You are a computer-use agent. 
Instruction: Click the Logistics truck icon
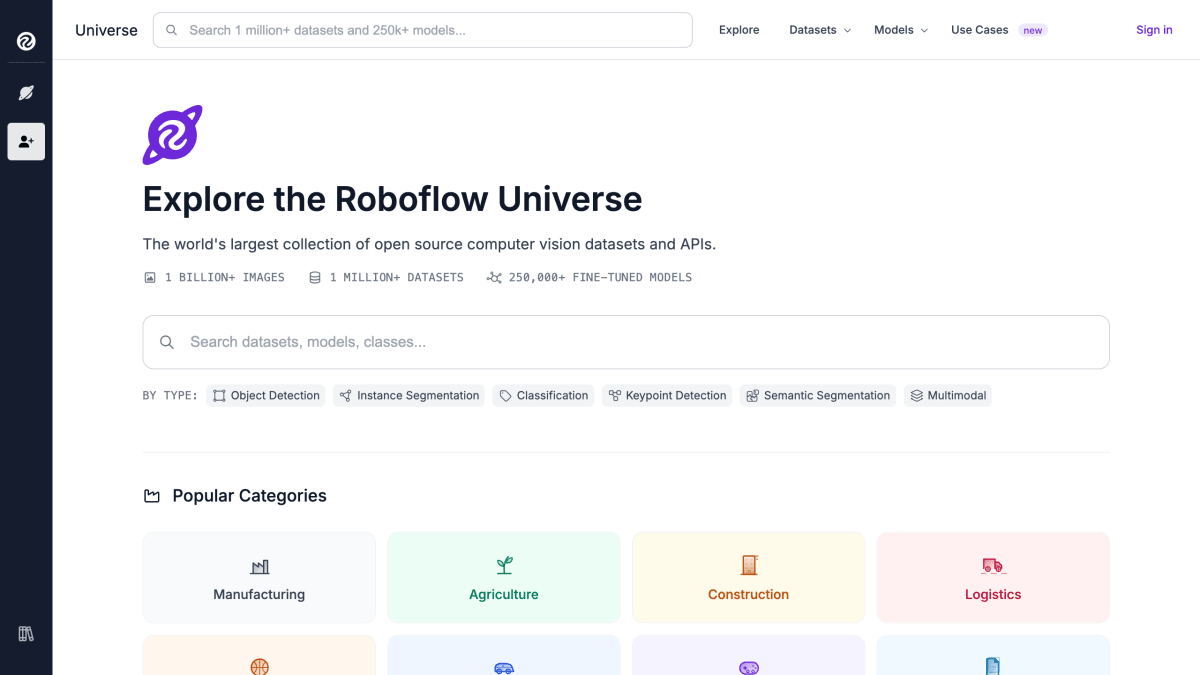pos(993,566)
